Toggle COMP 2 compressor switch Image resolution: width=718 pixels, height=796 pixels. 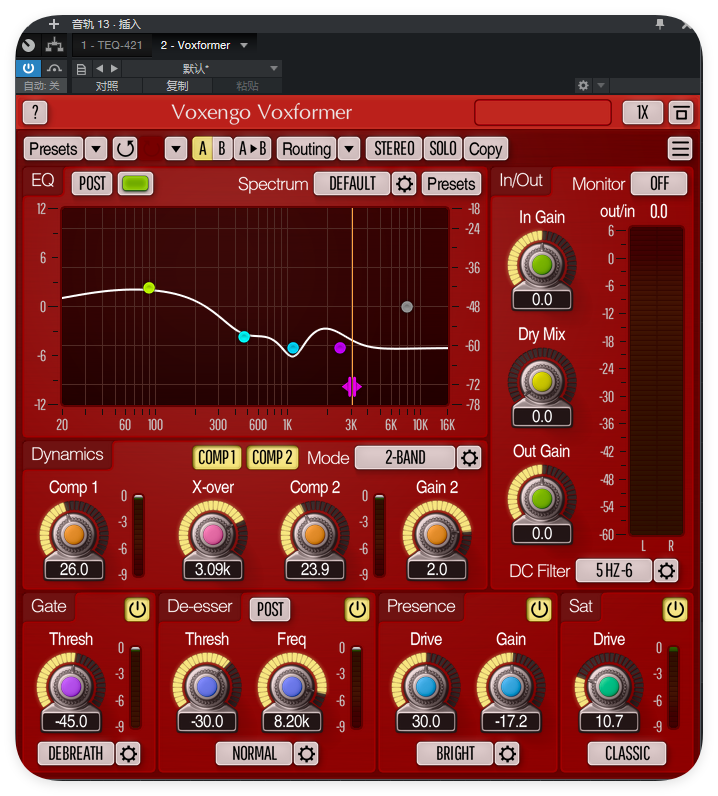(272, 458)
